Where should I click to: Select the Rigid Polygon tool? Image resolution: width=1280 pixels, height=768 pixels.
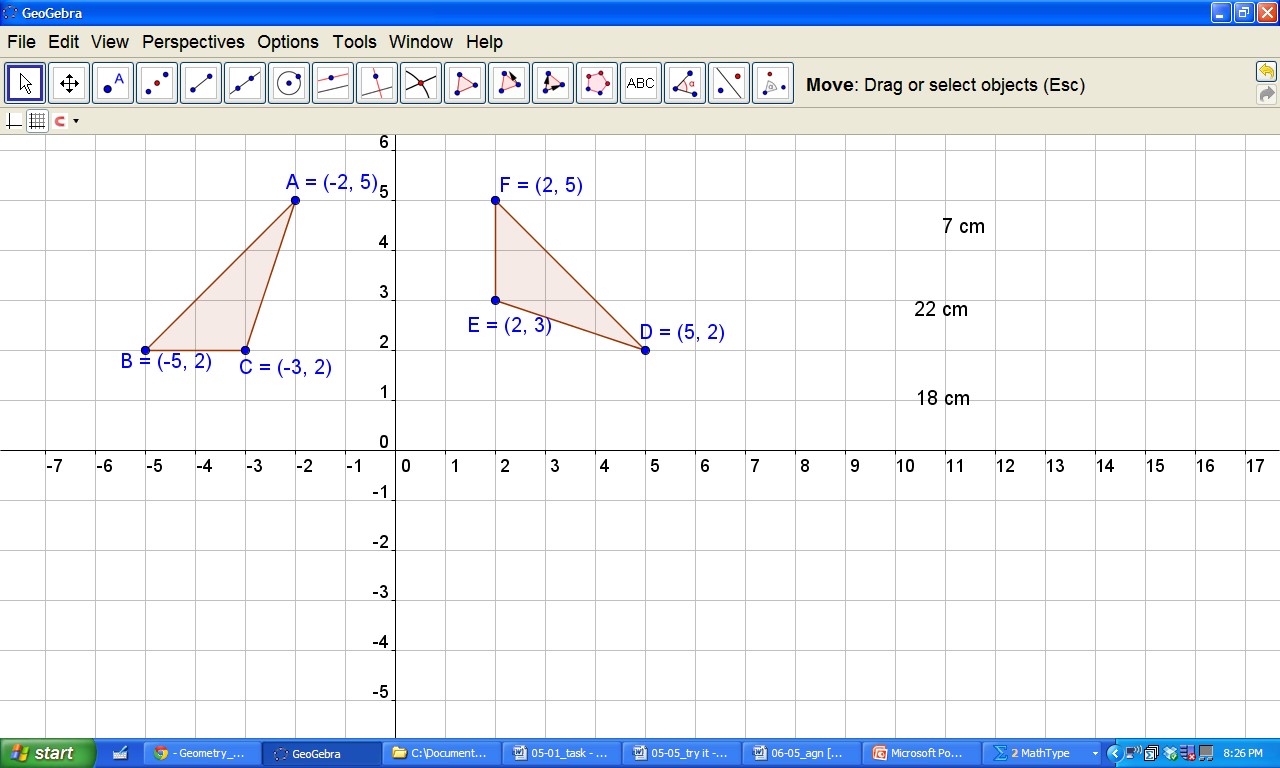(x=509, y=84)
